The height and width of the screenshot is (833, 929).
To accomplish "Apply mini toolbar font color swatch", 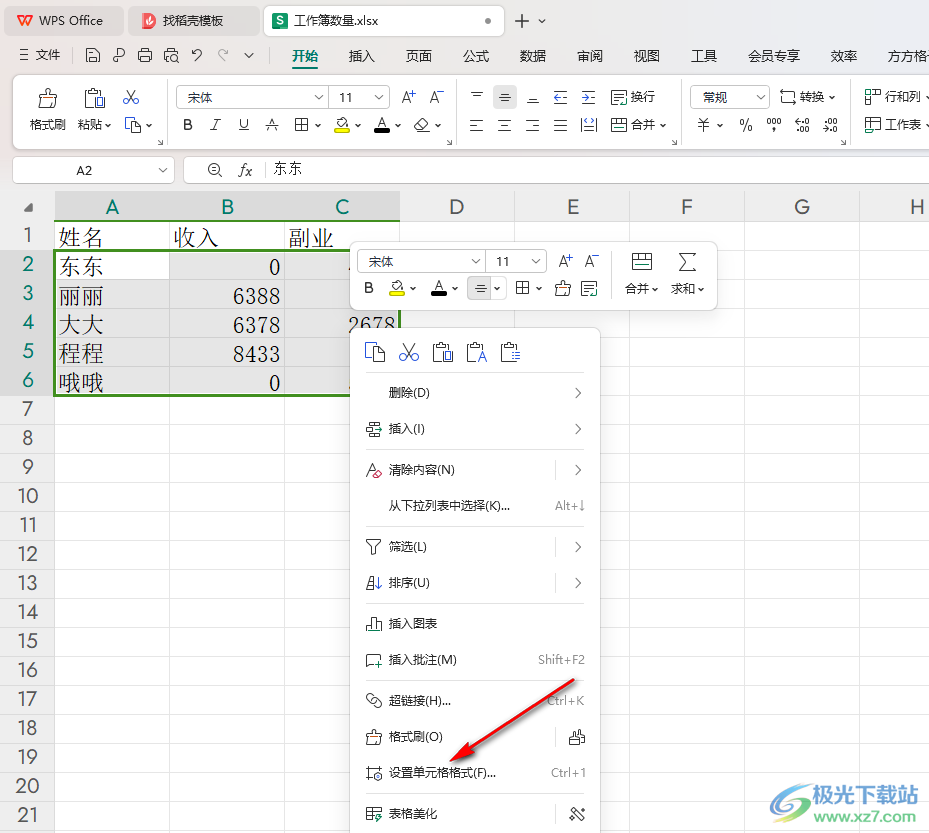I will click(439, 289).
